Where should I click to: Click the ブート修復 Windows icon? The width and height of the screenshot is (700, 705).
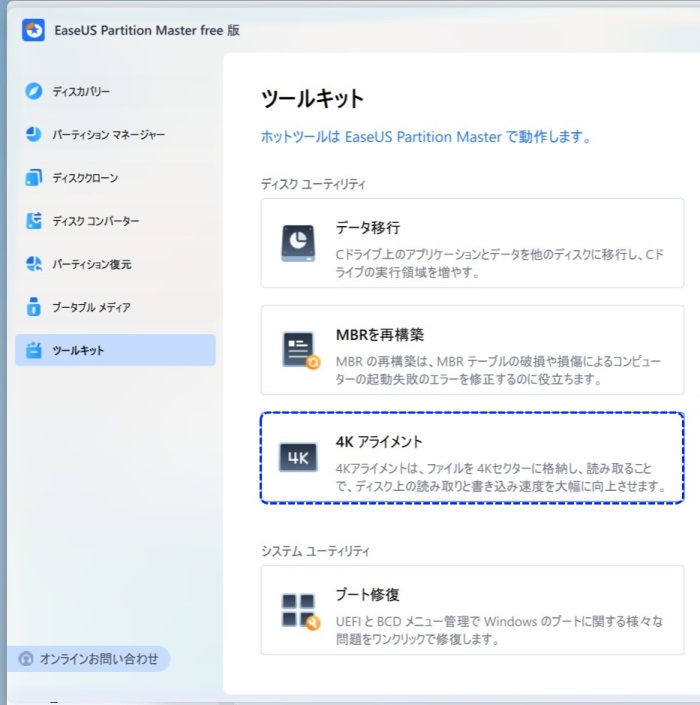301,611
